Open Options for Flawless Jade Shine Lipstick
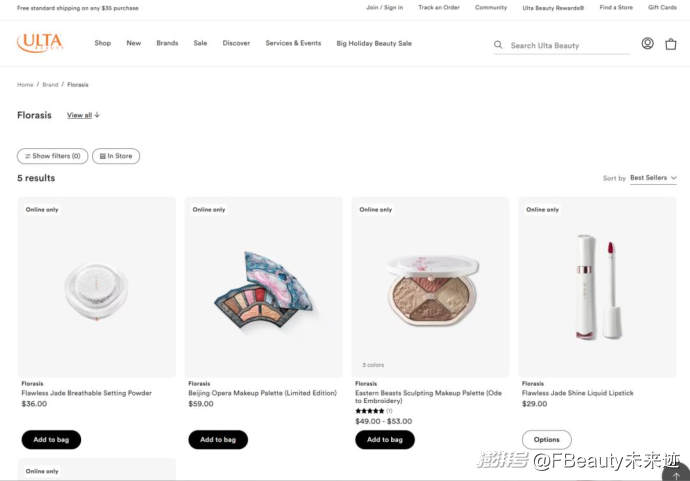The height and width of the screenshot is (481, 690). [546, 440]
